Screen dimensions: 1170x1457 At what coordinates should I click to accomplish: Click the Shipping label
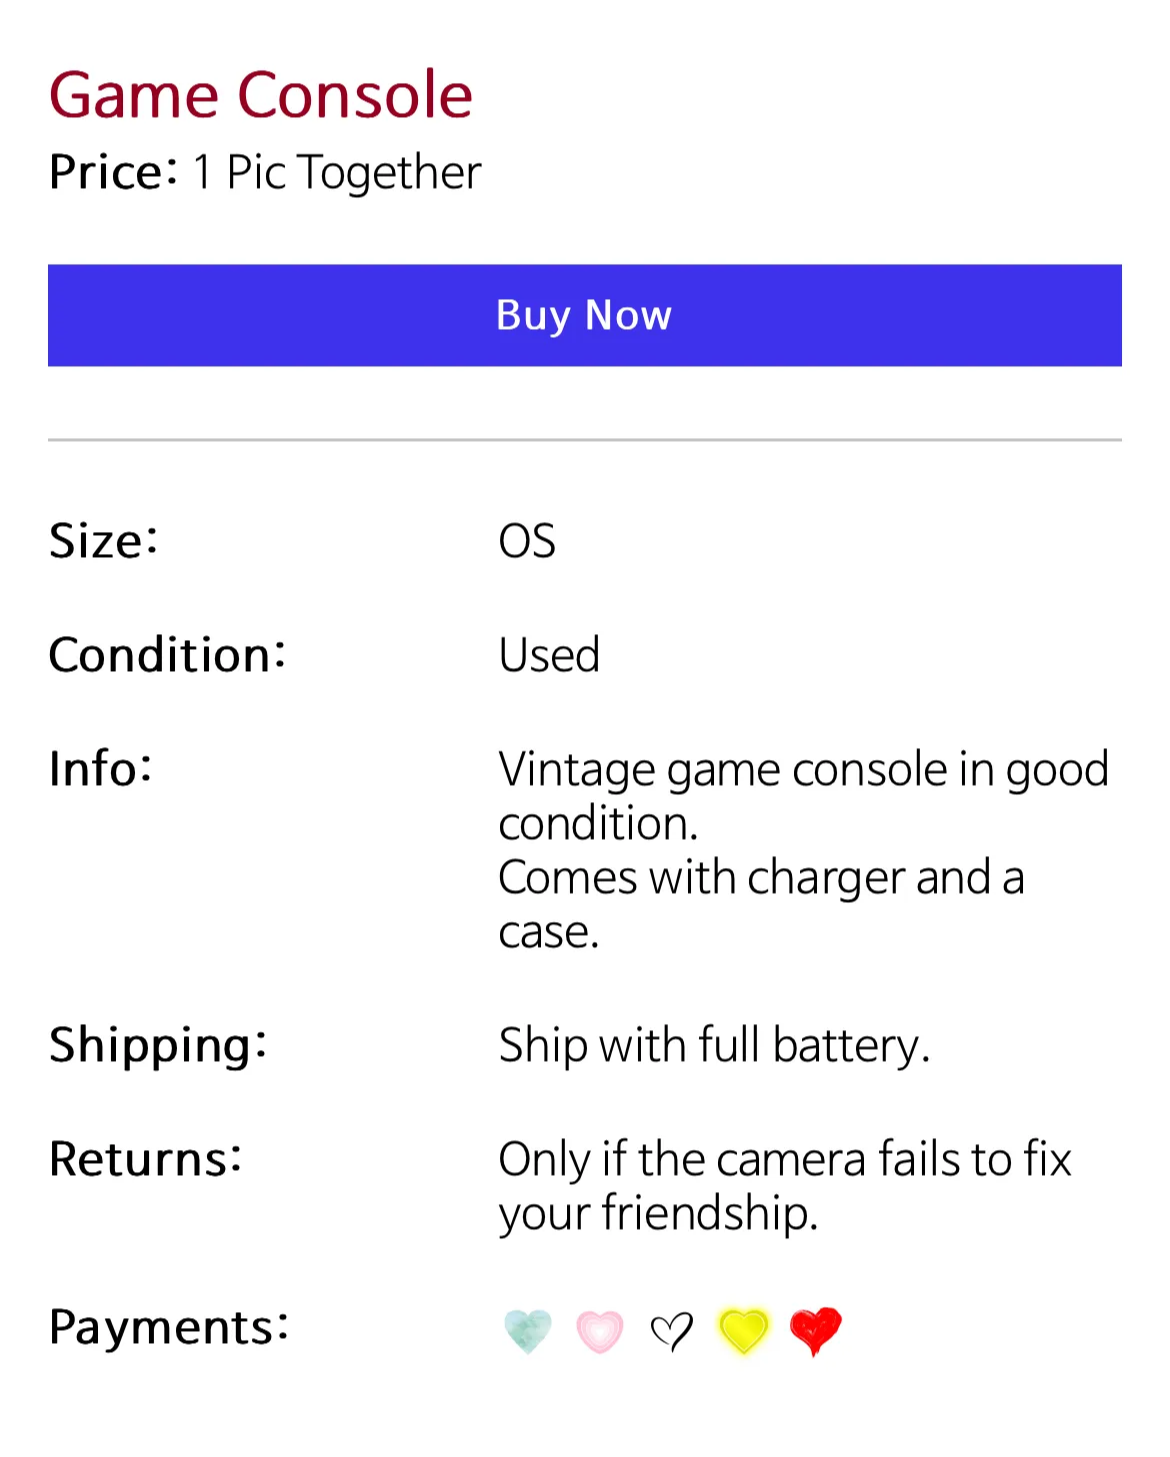pos(159,1045)
